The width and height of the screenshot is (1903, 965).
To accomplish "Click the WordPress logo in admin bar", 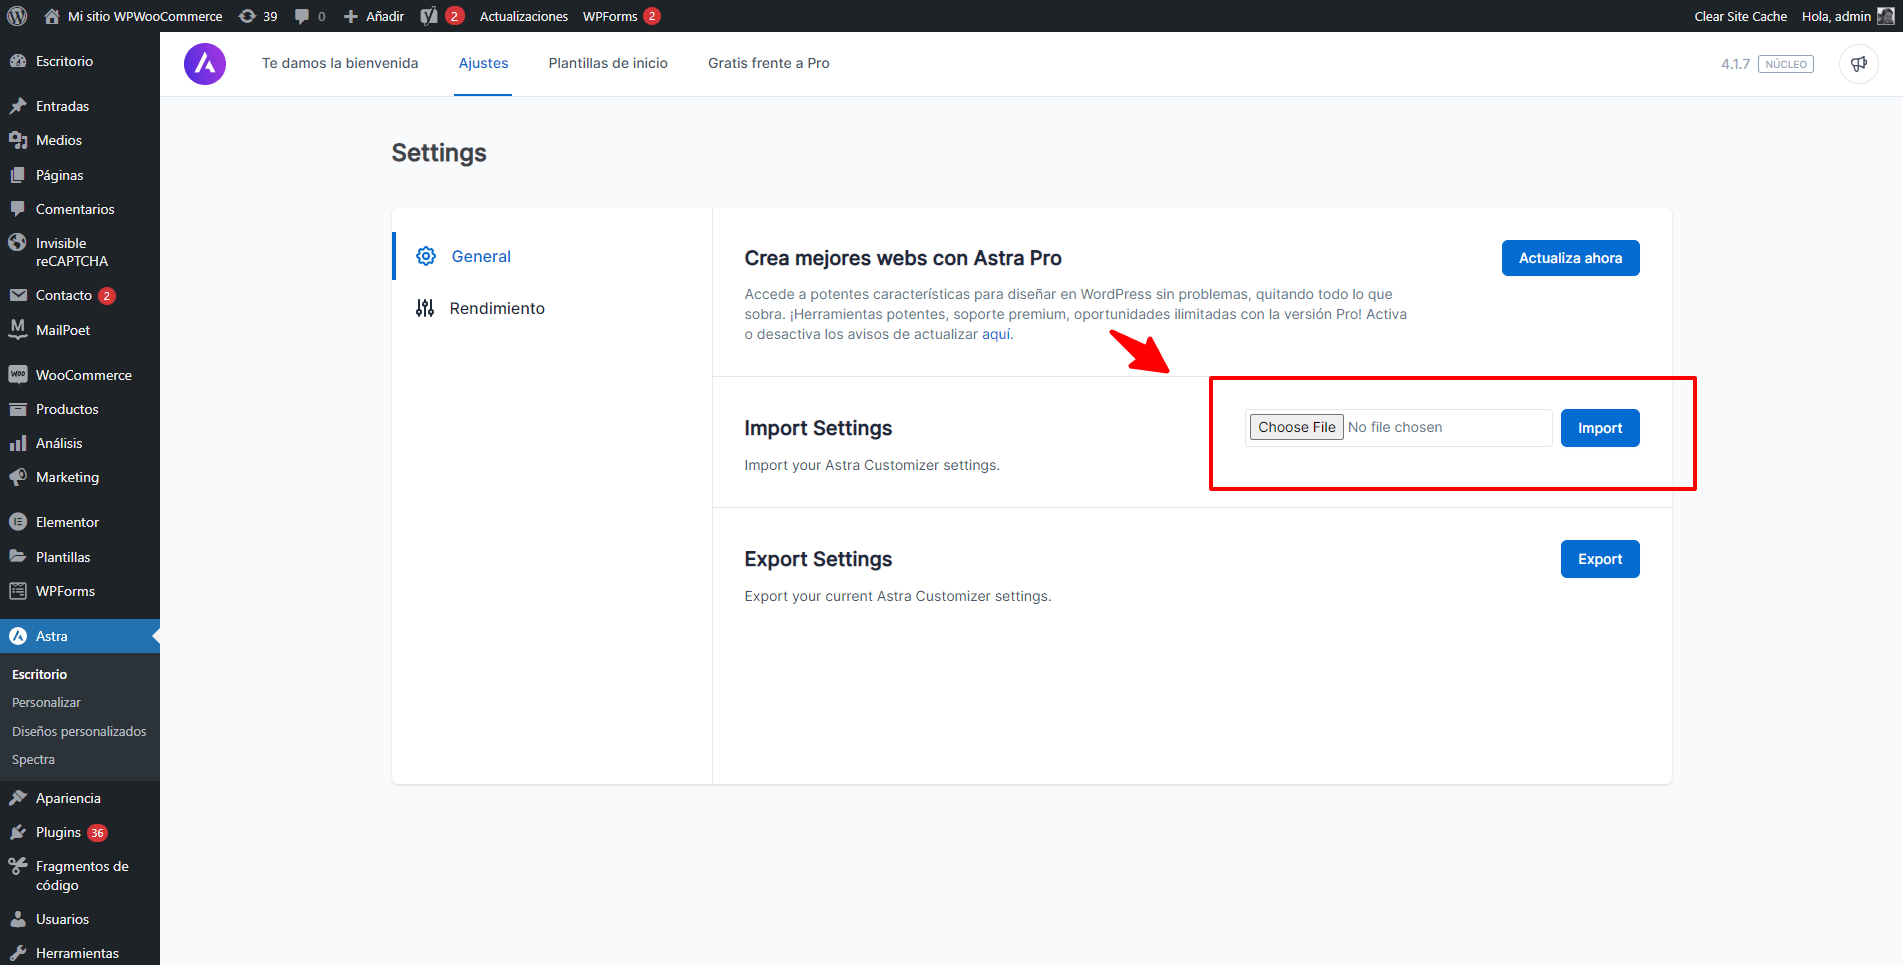I will coord(17,16).
